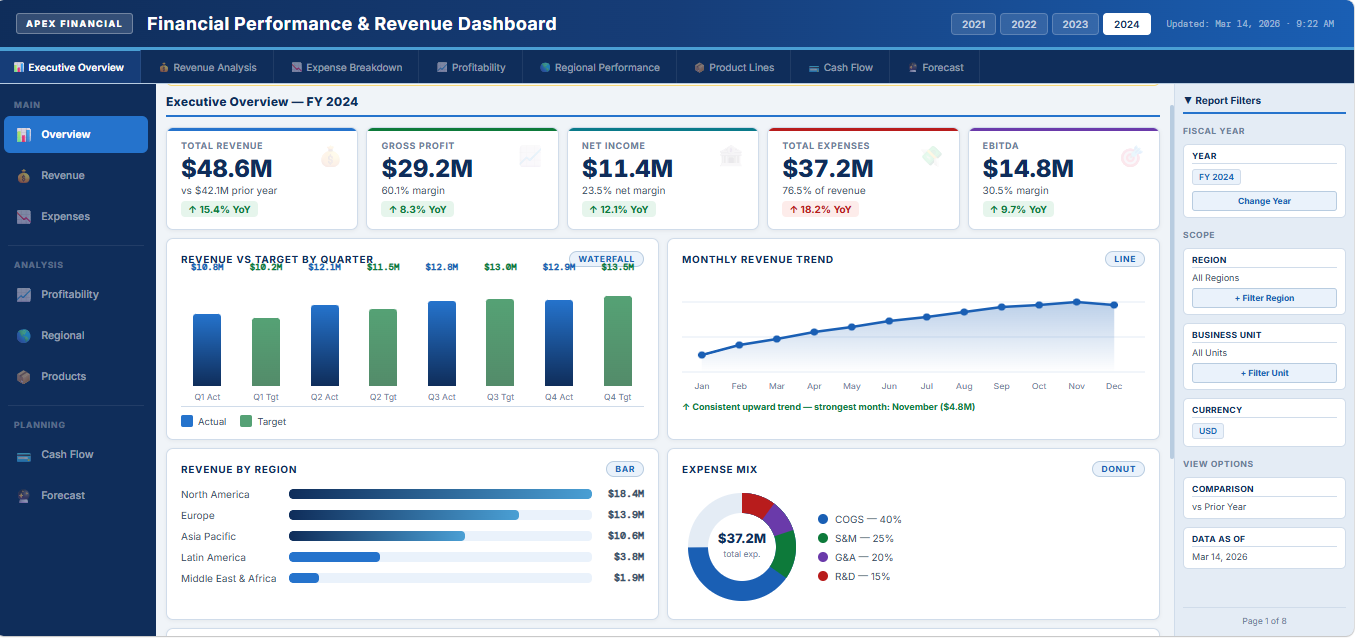Click the APEX FINANCIAL logo badge
Image resolution: width=1356 pixels, height=639 pixels.
pyautogui.click(x=75, y=23)
